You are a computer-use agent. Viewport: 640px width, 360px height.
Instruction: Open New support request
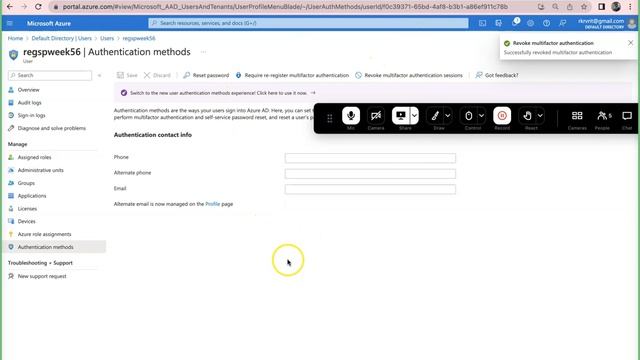42,276
